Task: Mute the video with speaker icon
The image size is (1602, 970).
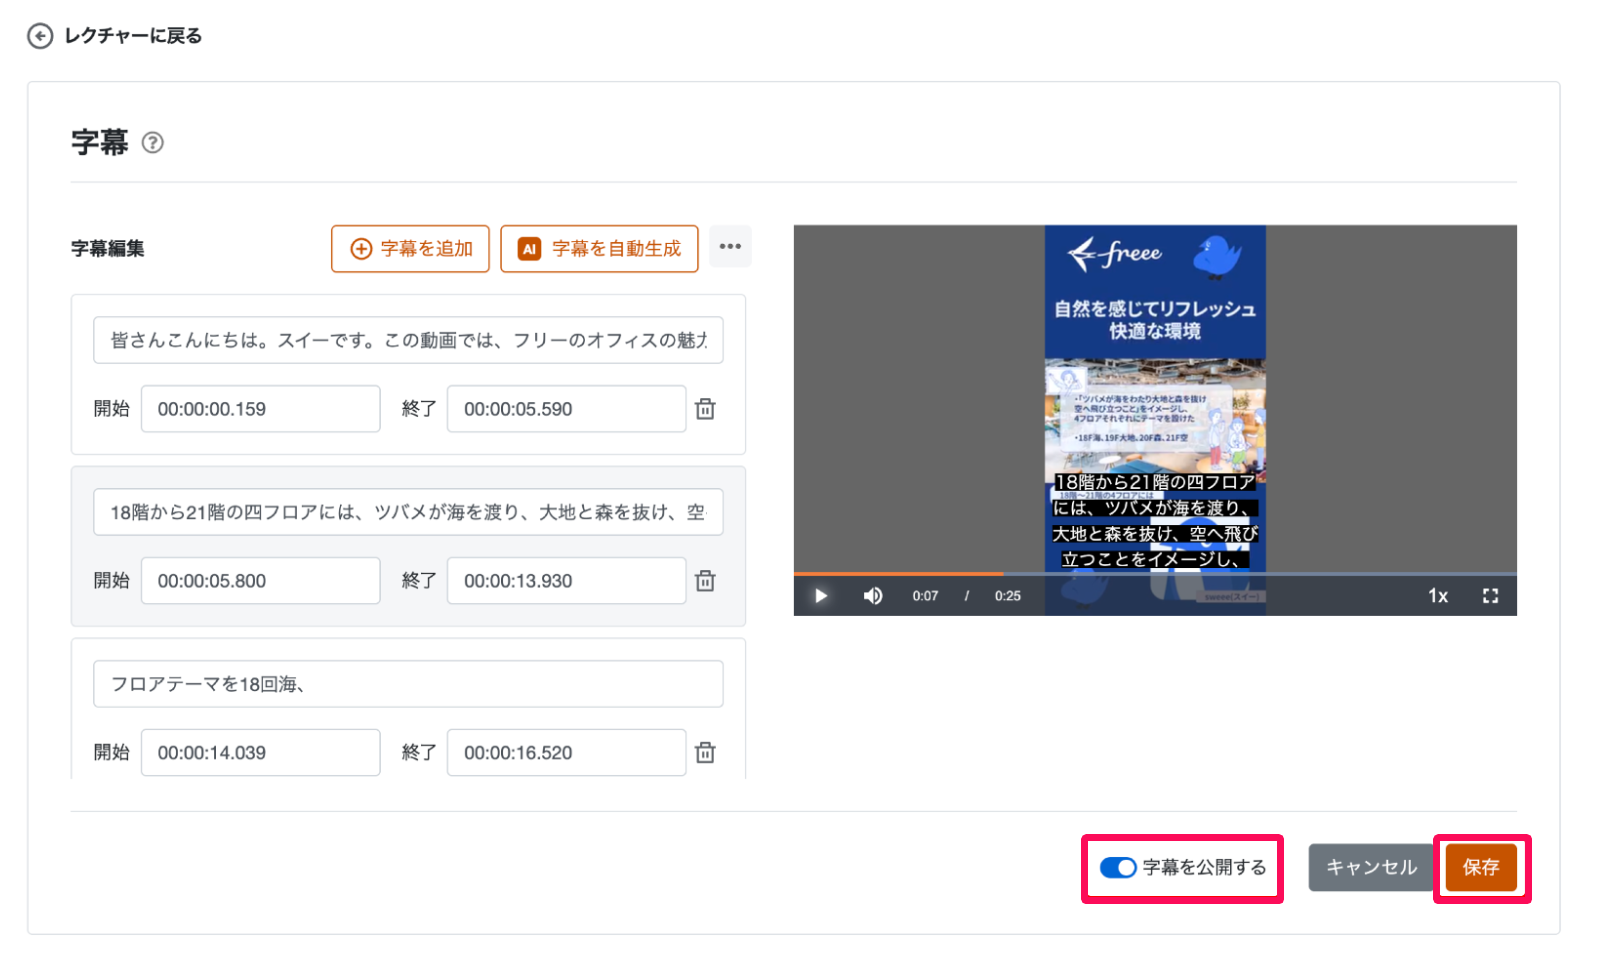Action: click(873, 596)
